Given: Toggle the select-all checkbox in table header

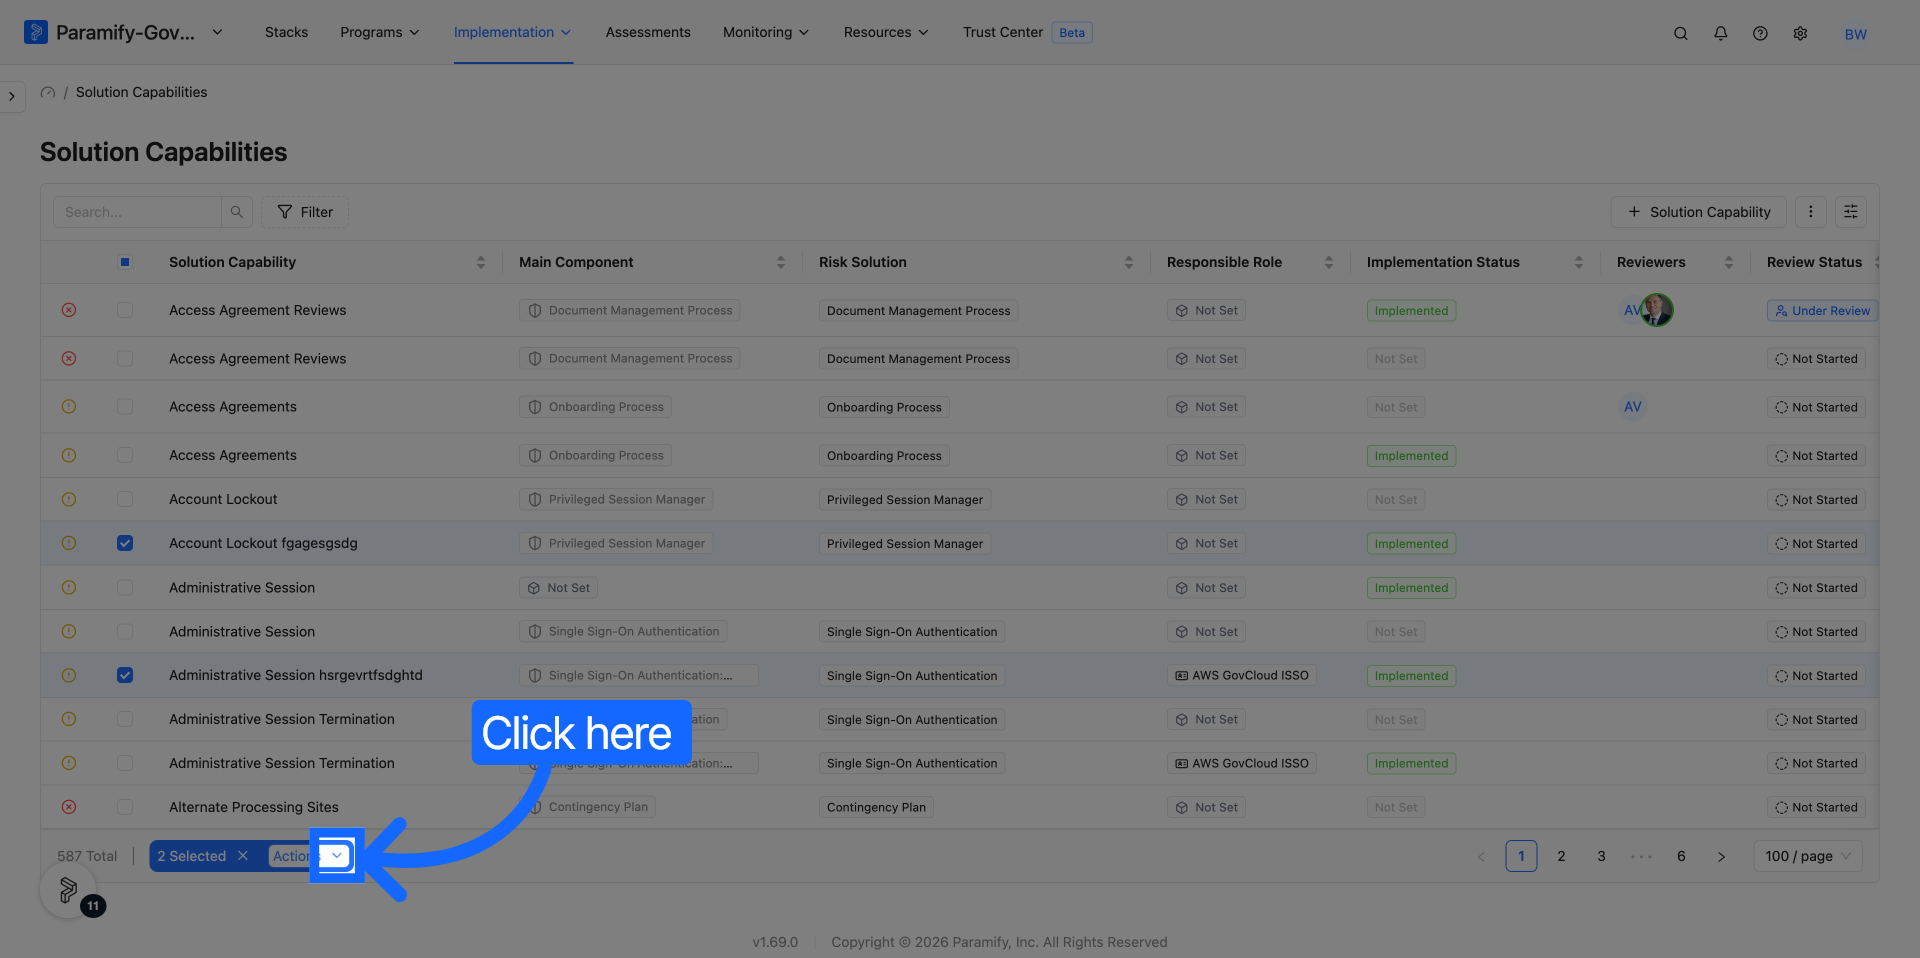Looking at the screenshot, I should 125,262.
